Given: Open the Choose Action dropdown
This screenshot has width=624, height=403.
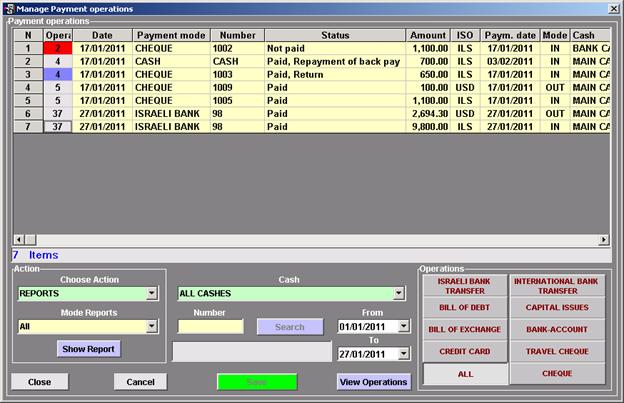Looking at the screenshot, I should pyautogui.click(x=152, y=294).
